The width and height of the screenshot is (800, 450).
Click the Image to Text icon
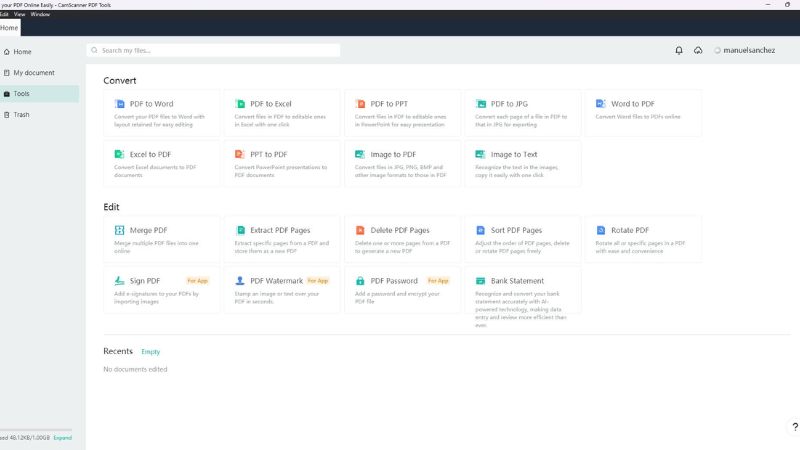click(x=481, y=155)
